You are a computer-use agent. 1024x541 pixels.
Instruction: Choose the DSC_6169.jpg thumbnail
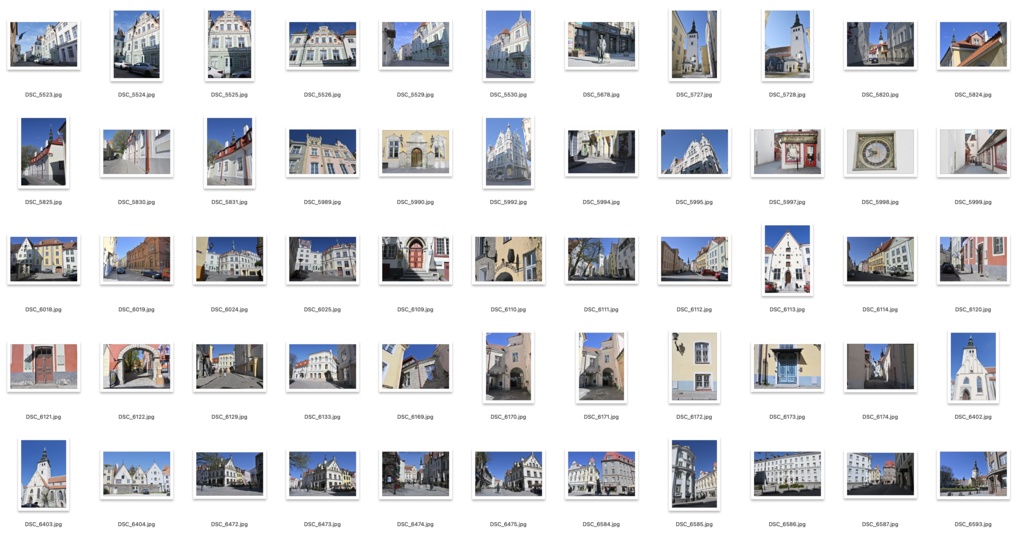415,367
